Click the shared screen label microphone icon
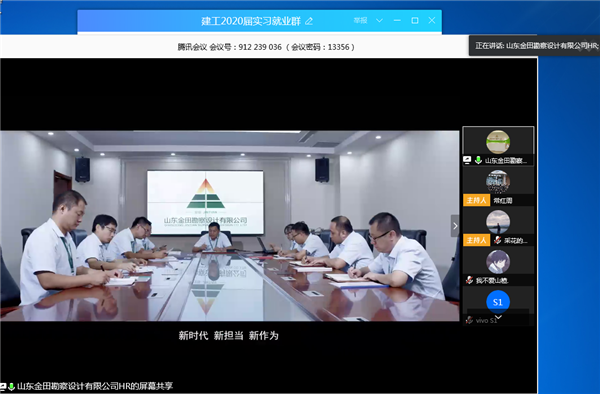Viewport: 600px width, 394px height. click(11, 386)
